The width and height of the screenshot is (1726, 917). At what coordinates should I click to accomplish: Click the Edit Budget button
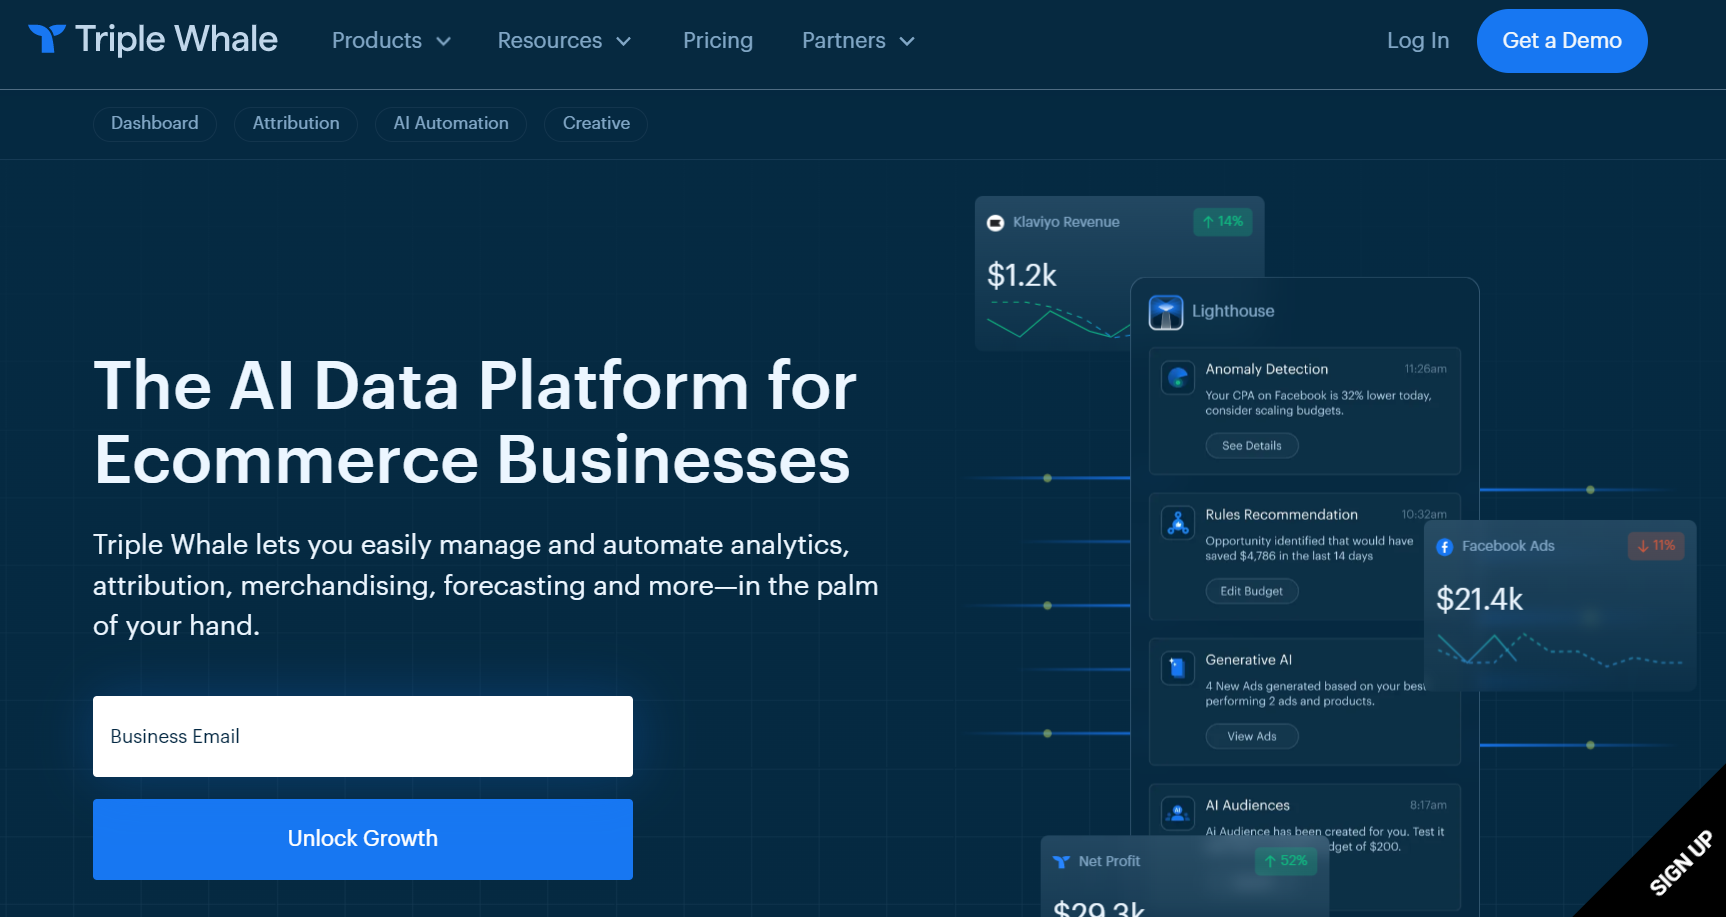pos(1252,591)
